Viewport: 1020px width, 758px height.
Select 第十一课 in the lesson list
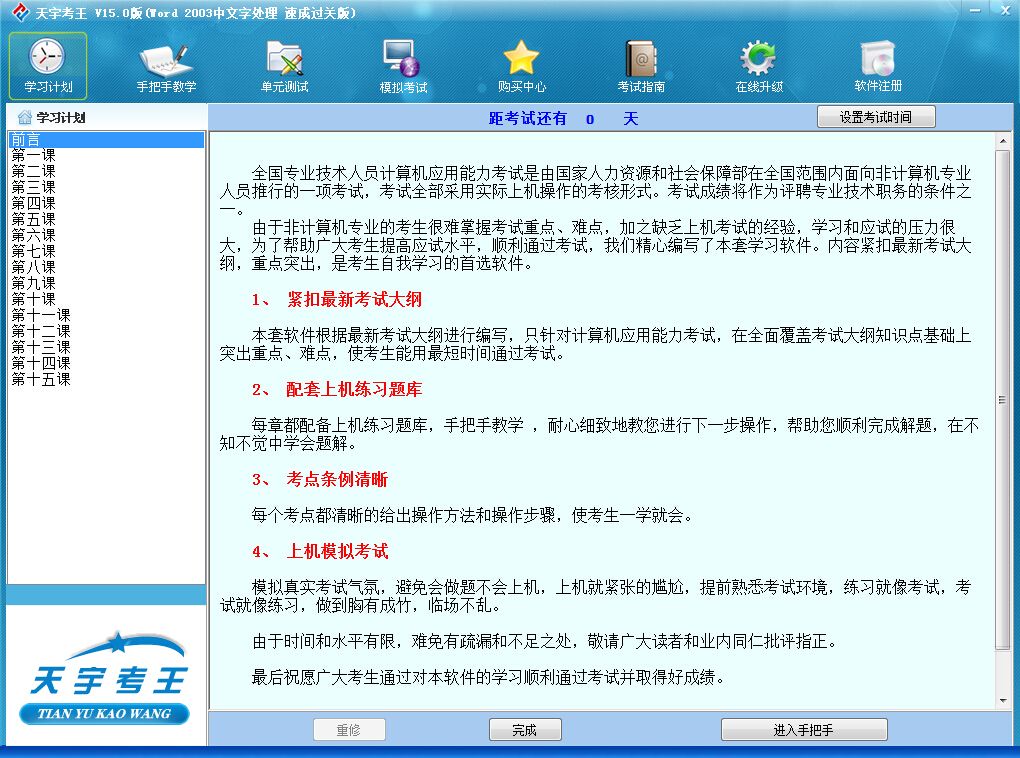106,315
